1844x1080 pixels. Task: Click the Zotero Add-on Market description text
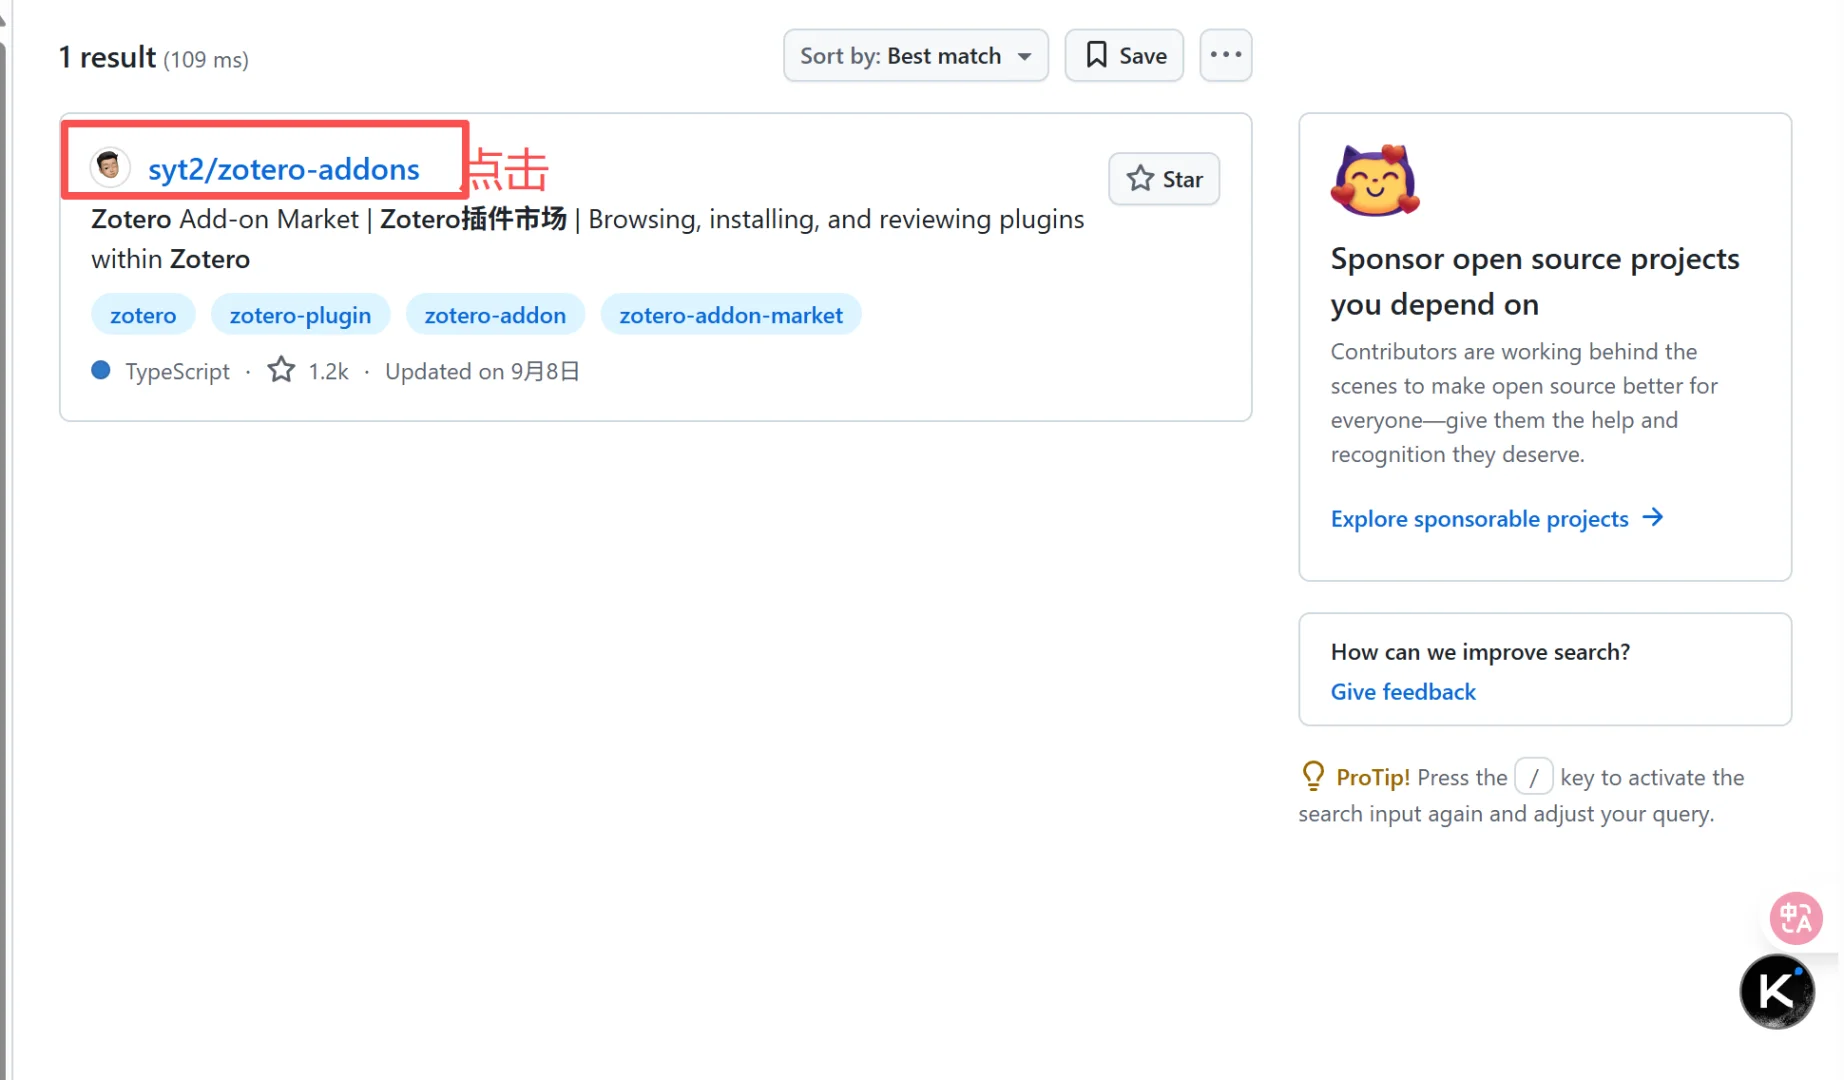(x=588, y=239)
